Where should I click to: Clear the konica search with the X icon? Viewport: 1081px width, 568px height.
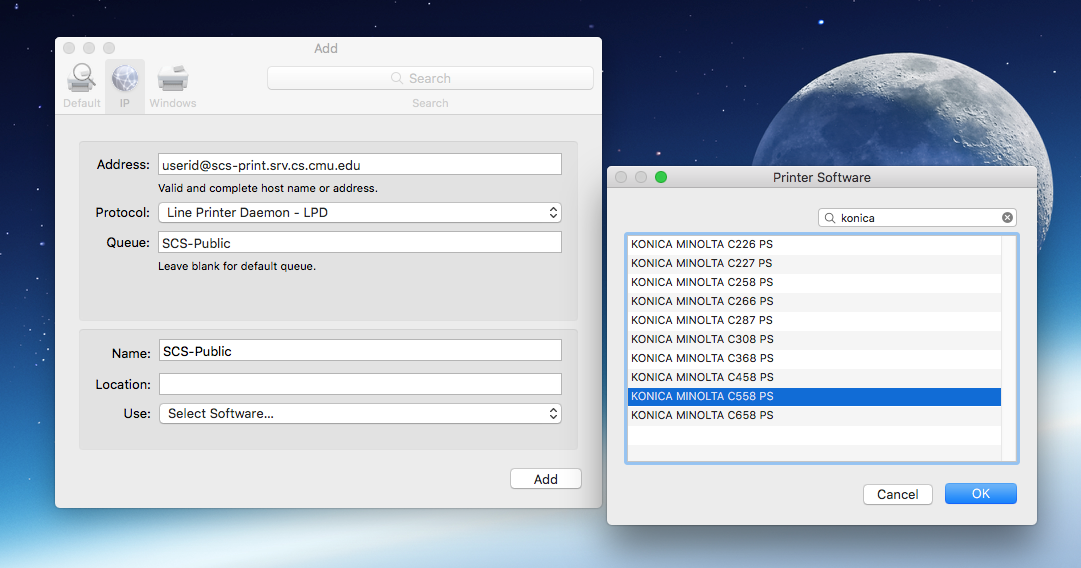[1007, 217]
